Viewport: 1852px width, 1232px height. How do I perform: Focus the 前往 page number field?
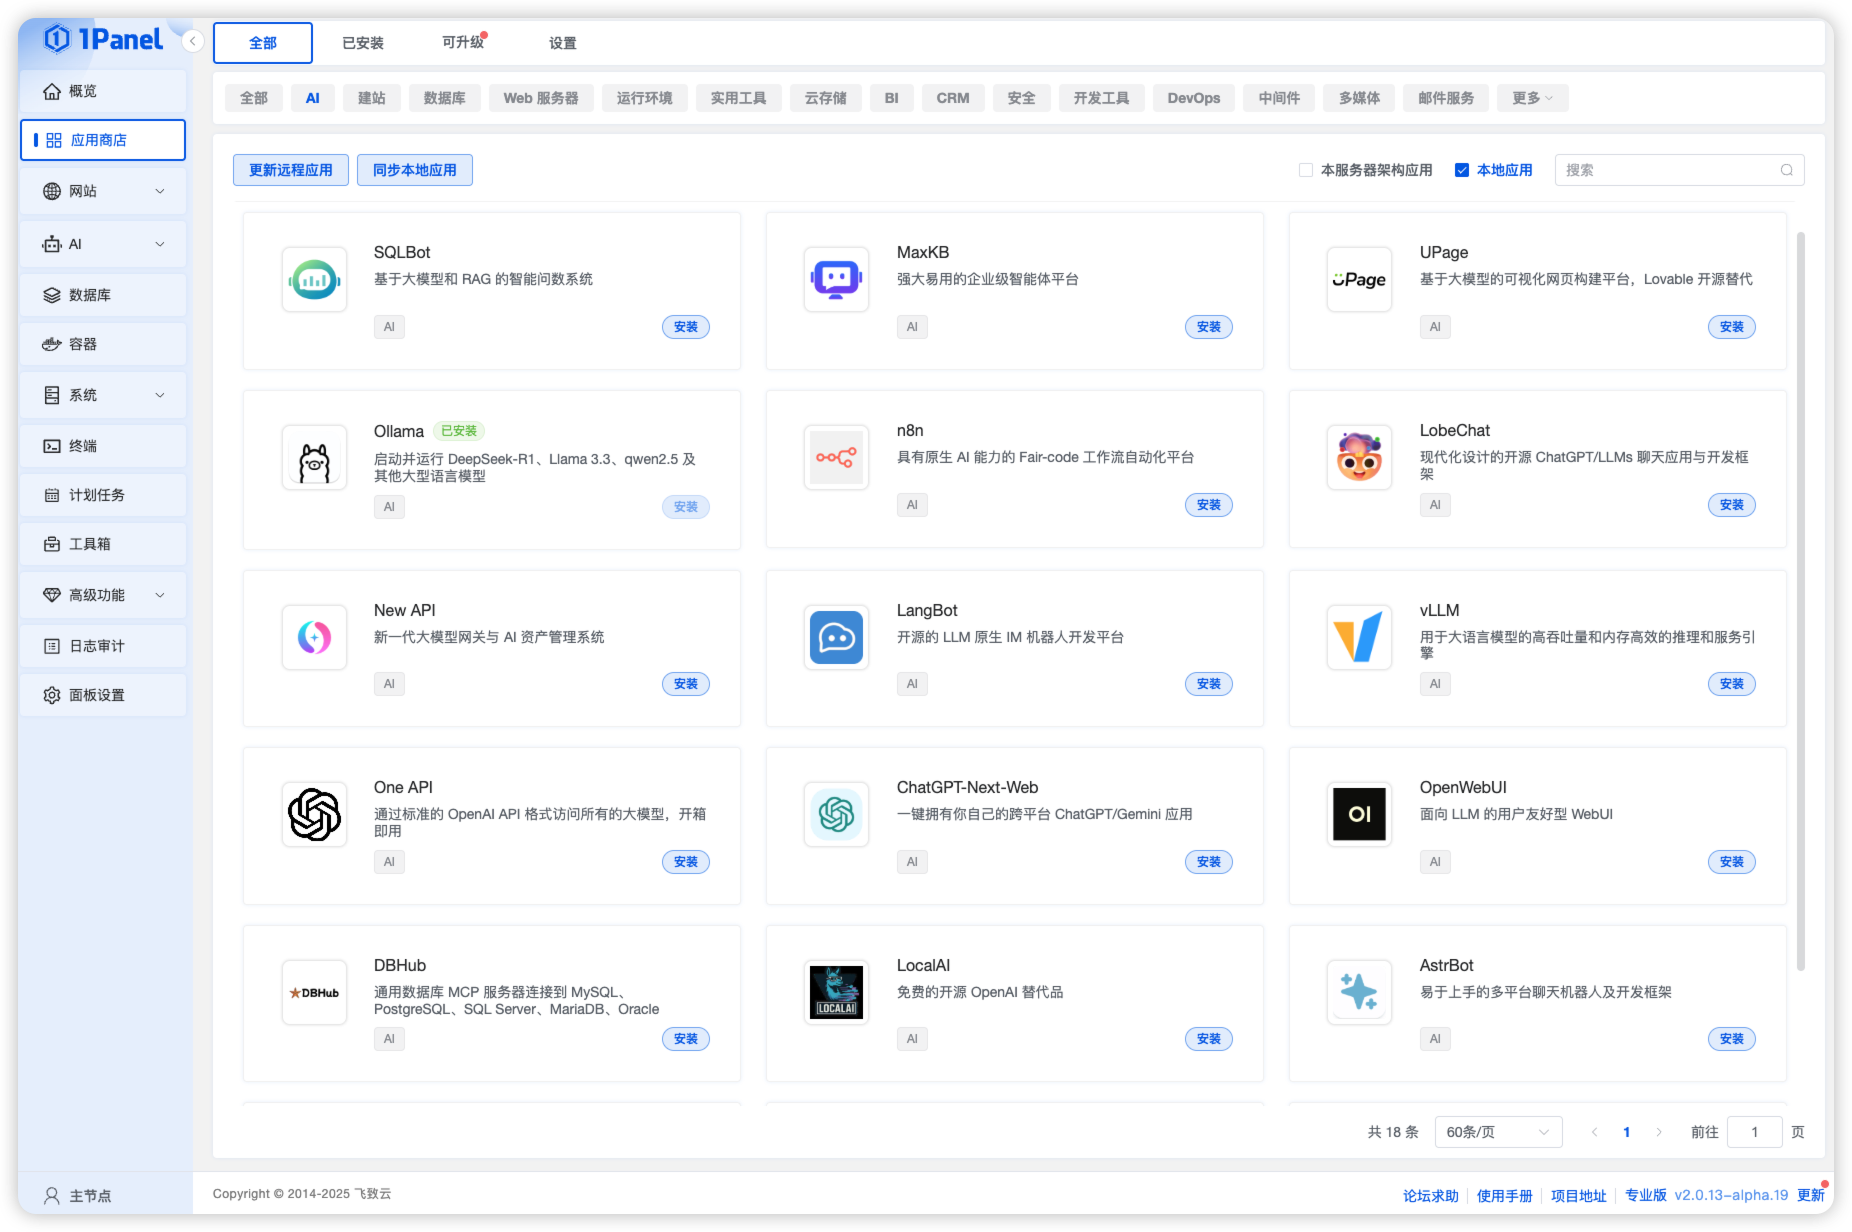(1755, 1132)
